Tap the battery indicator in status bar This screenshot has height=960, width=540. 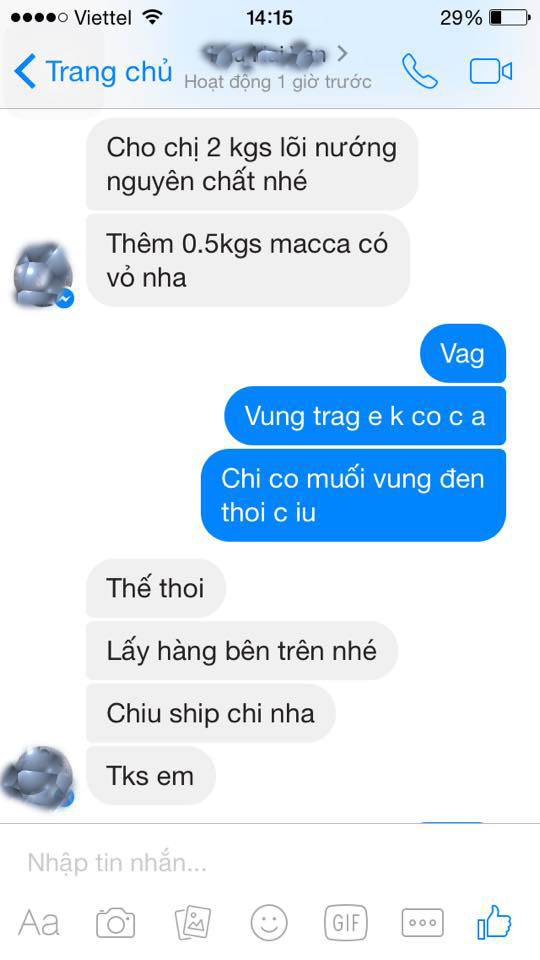pyautogui.click(x=509, y=18)
